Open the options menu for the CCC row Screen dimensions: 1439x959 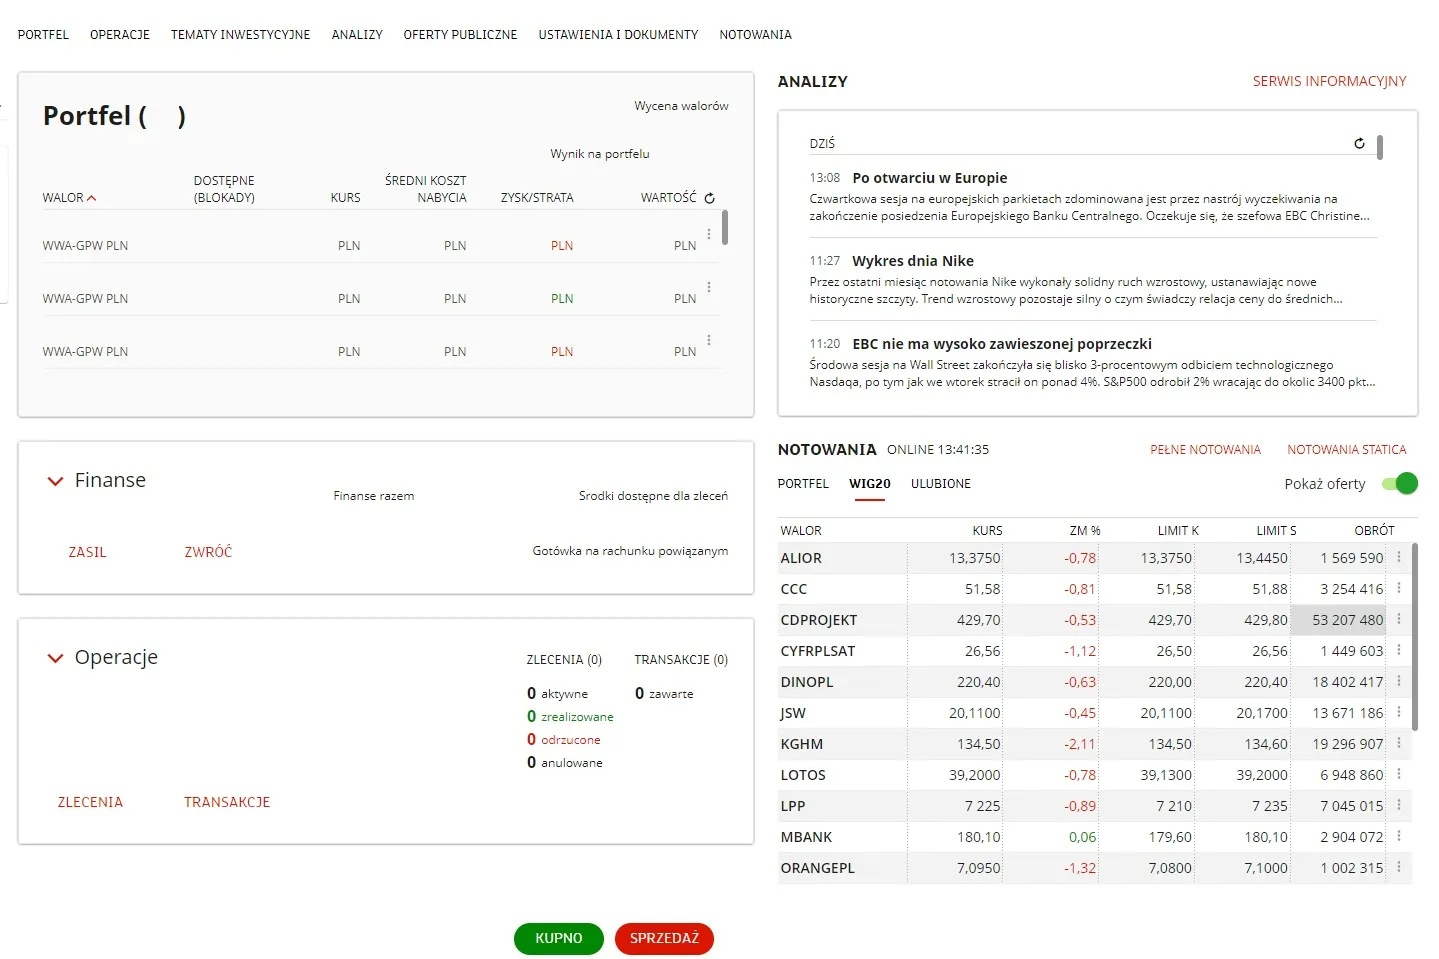[x=1399, y=588]
